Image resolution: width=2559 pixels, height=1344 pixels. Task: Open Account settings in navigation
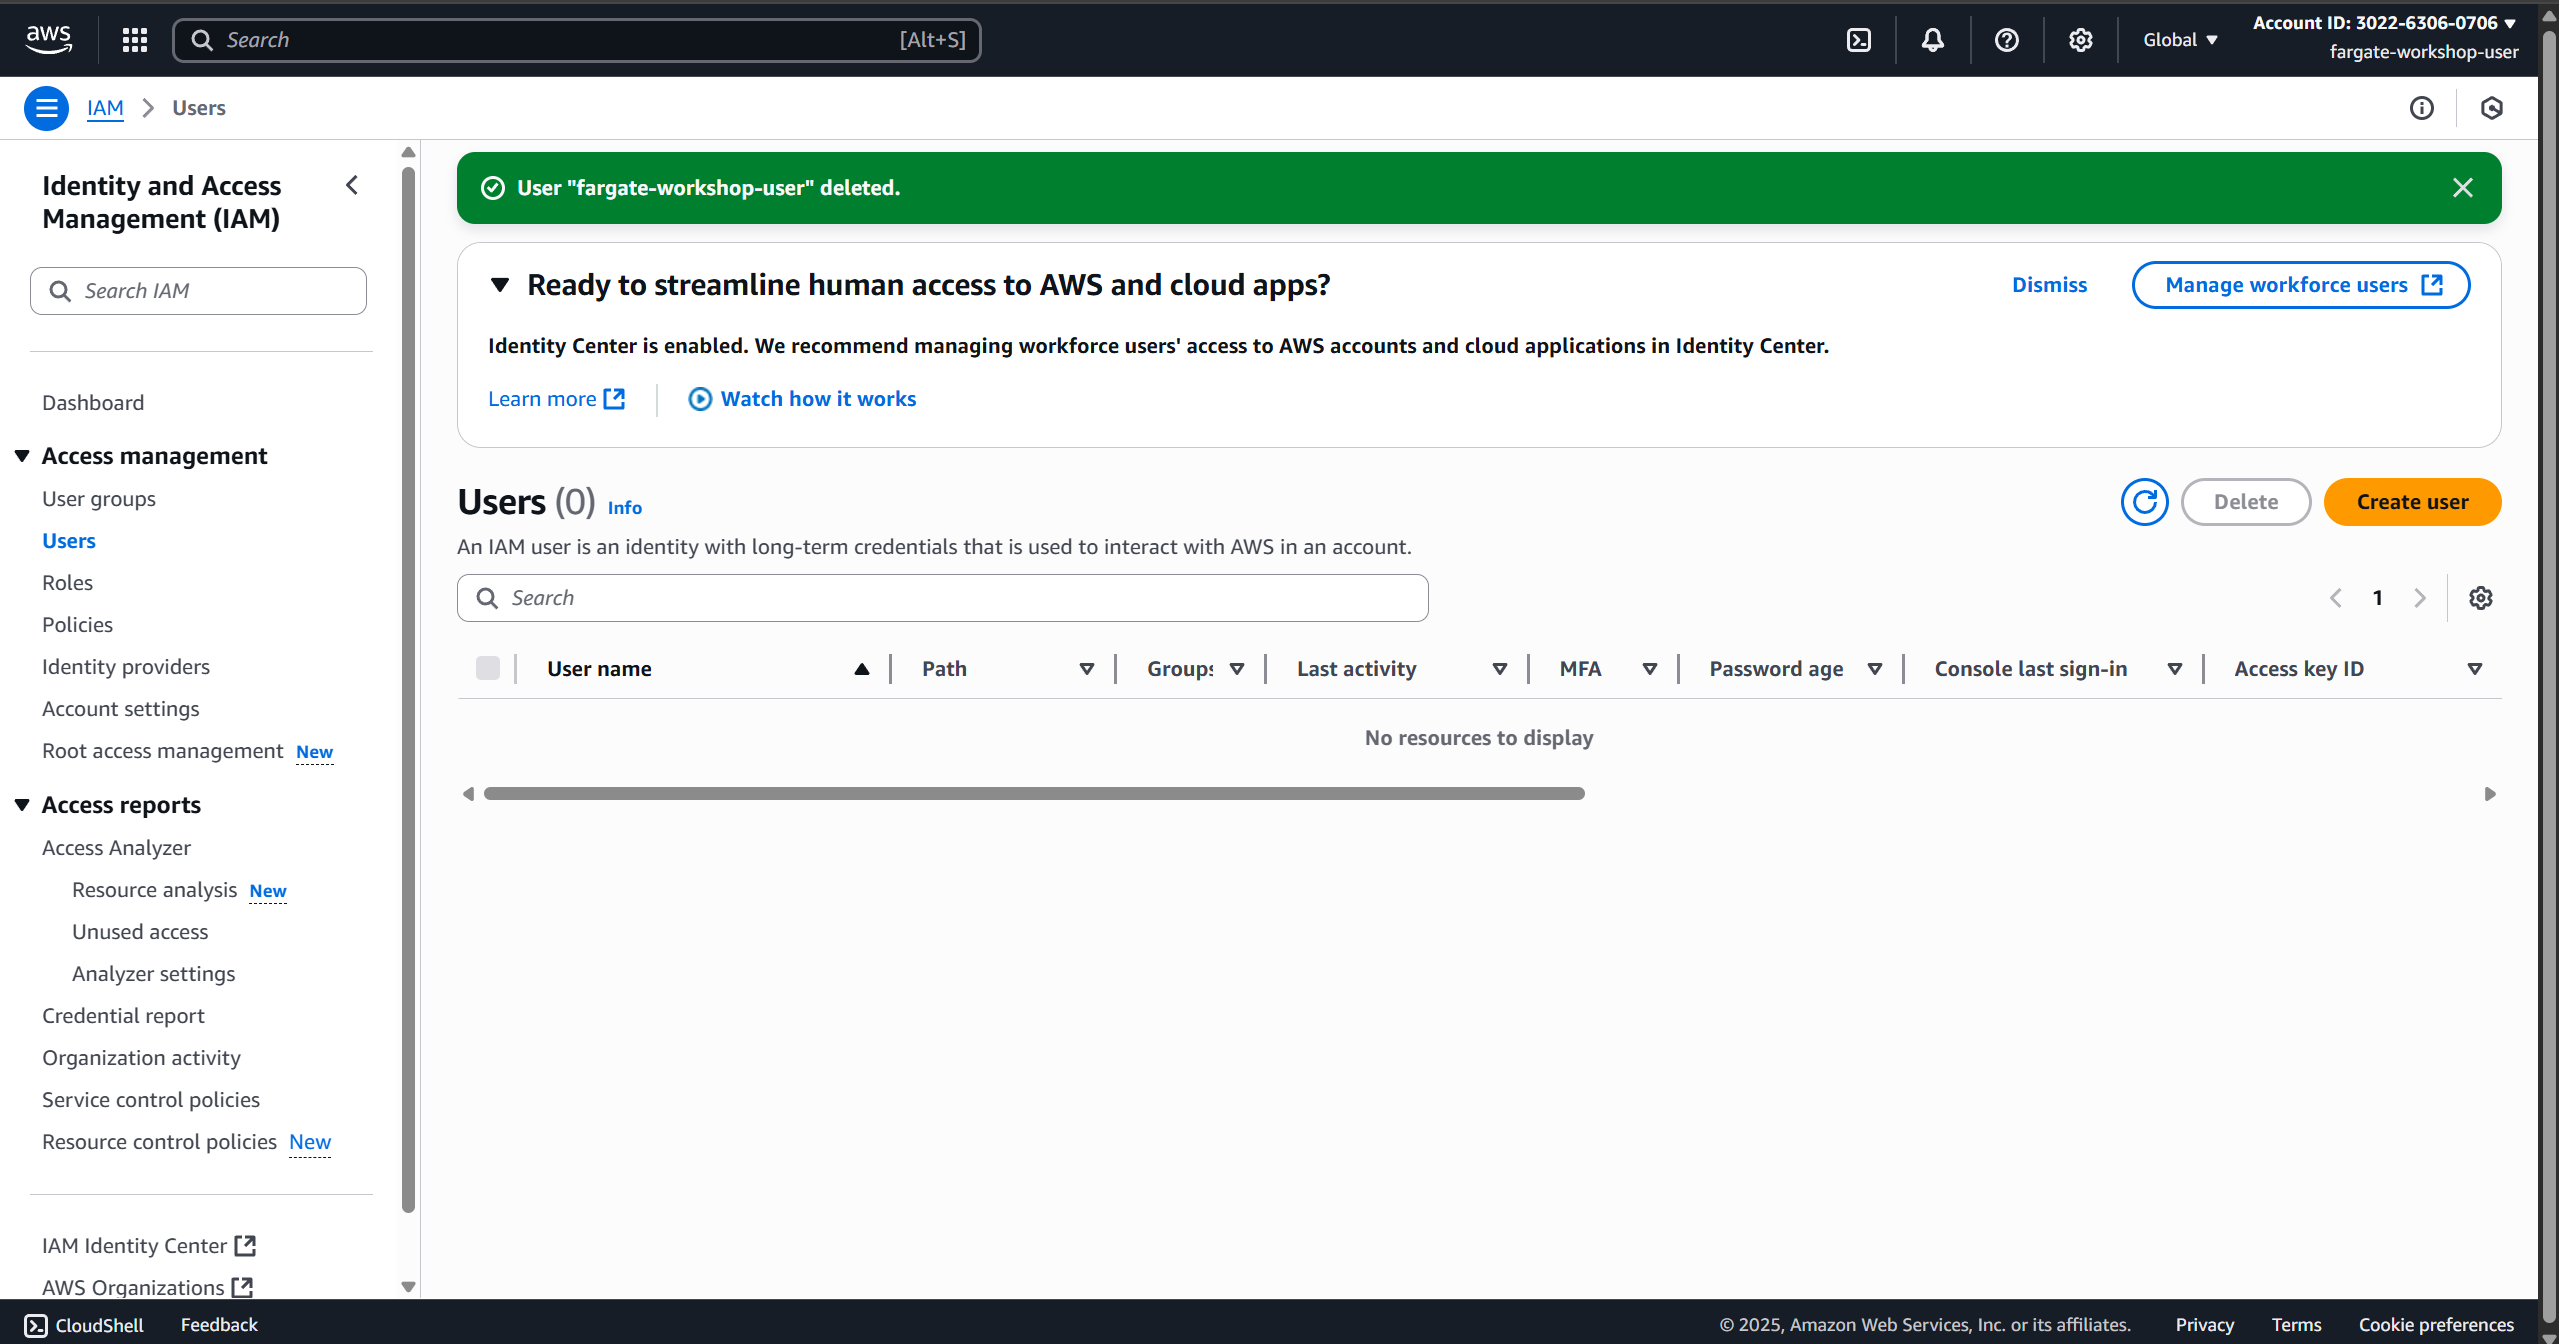click(x=121, y=709)
